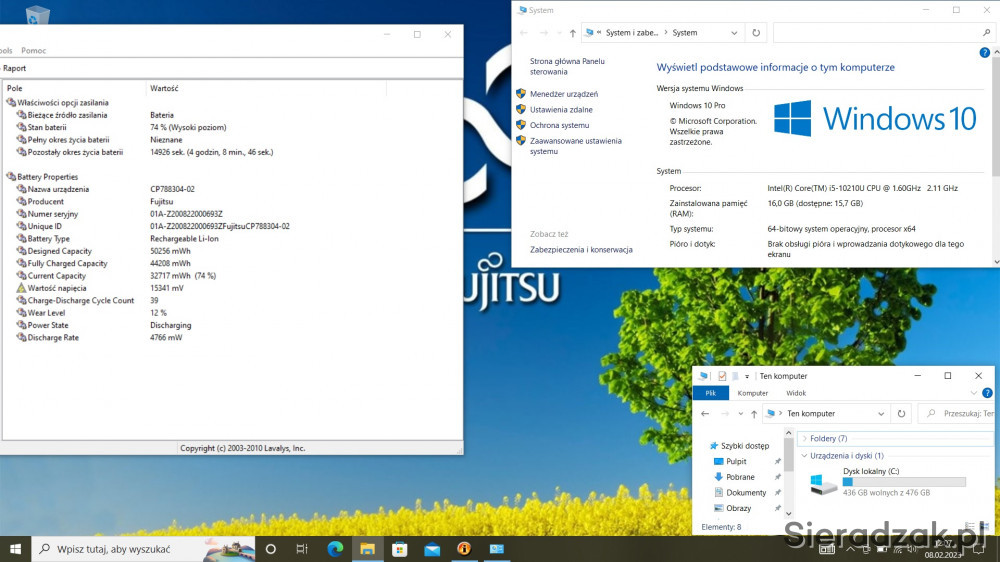
Task: Select Dysk lokalny (C:) drive
Action: click(887, 483)
